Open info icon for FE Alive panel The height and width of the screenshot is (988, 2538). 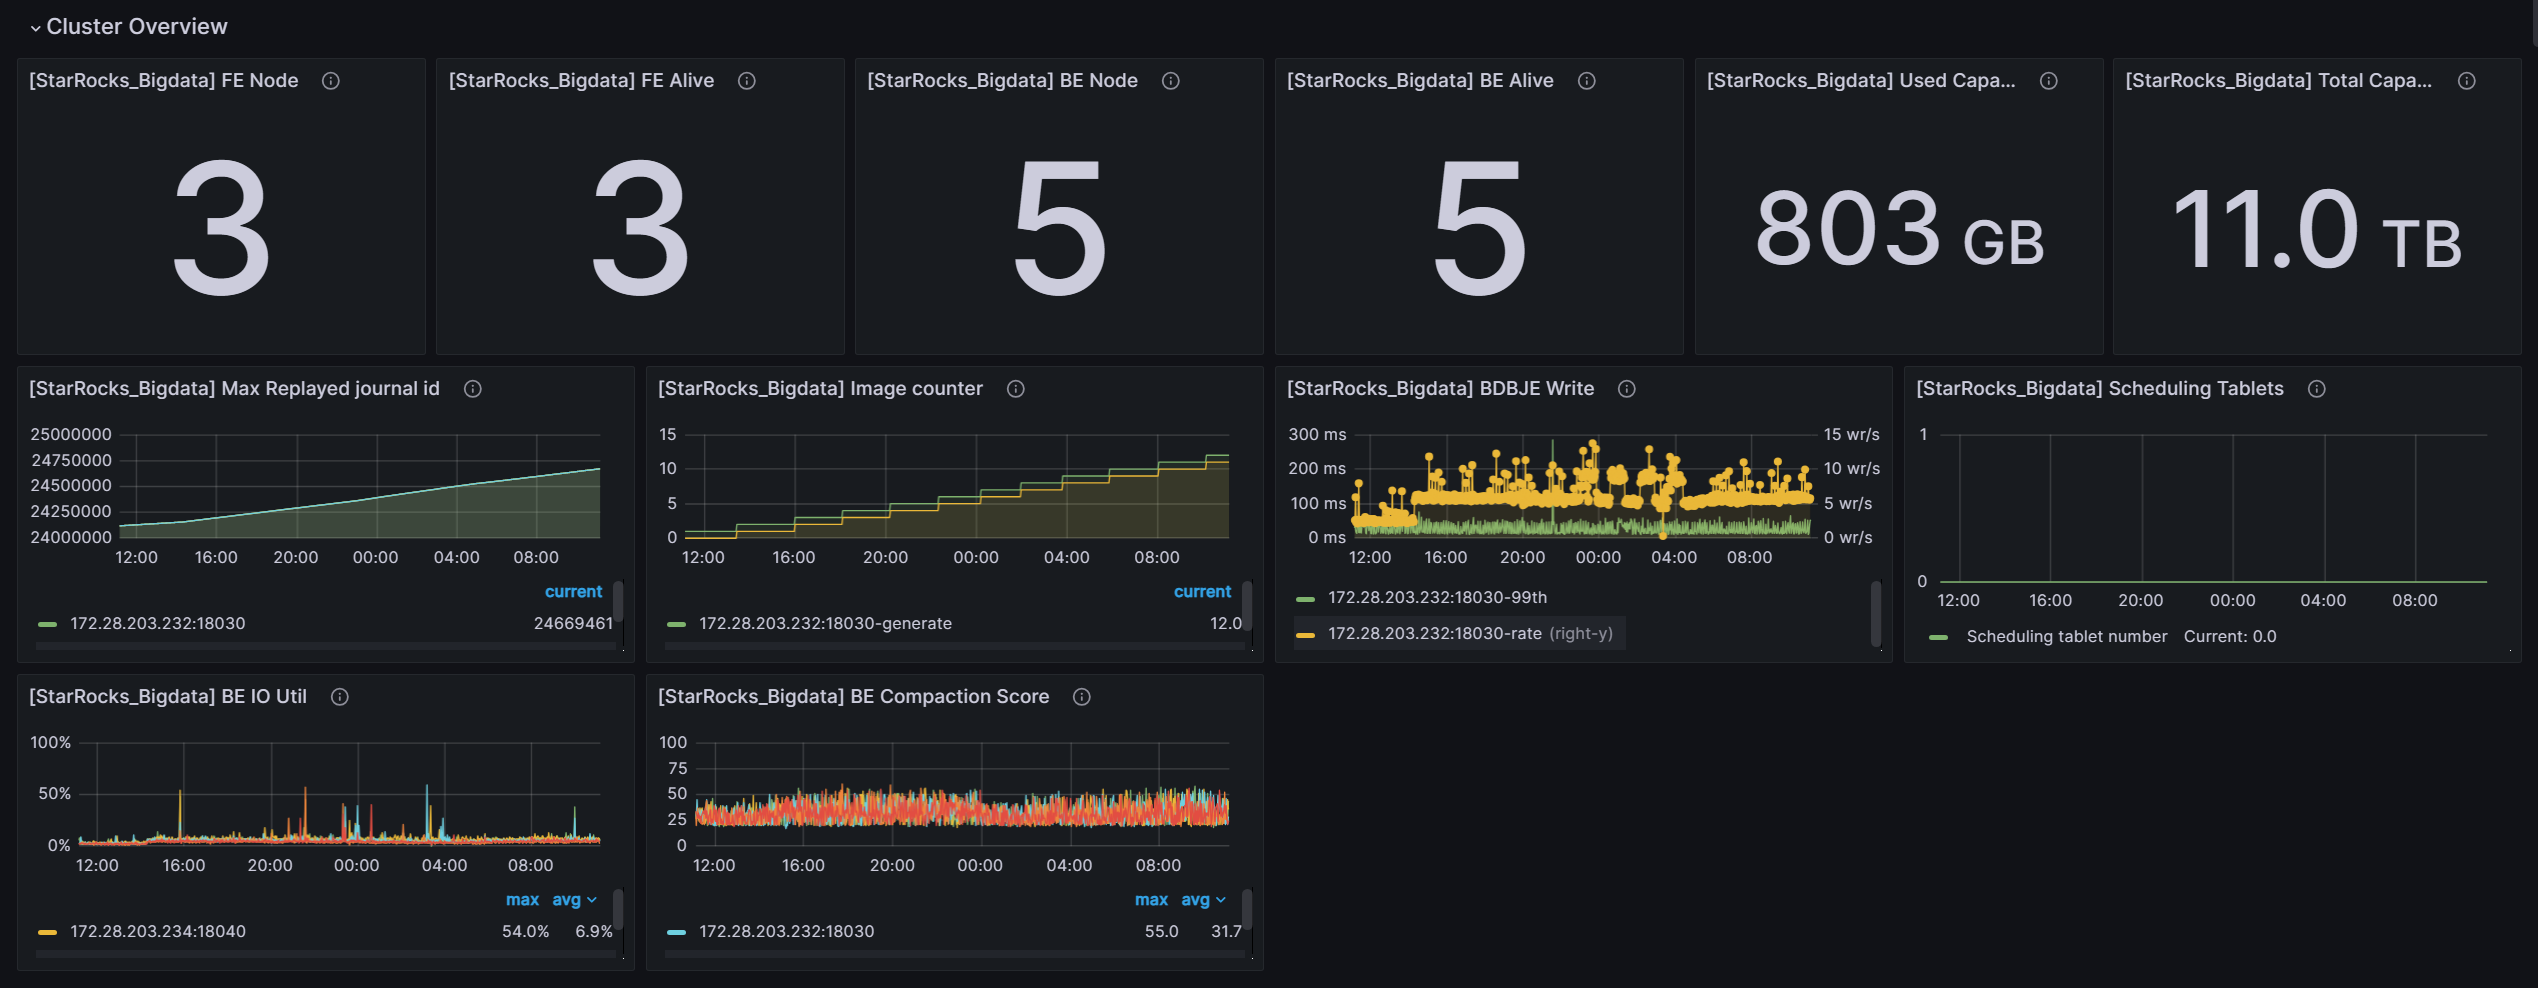click(x=747, y=81)
